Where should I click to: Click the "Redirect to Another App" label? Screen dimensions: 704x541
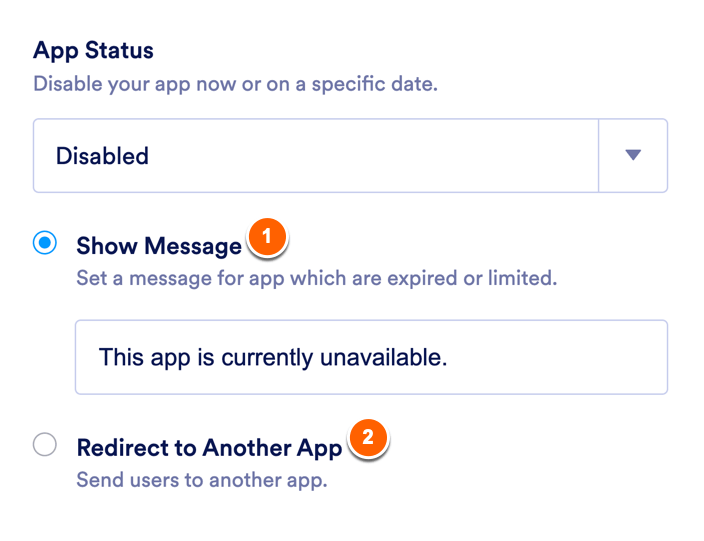click(209, 447)
